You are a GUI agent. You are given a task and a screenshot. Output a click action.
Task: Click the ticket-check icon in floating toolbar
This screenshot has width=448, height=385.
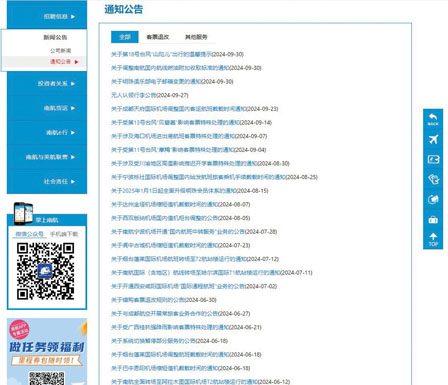tap(433, 179)
